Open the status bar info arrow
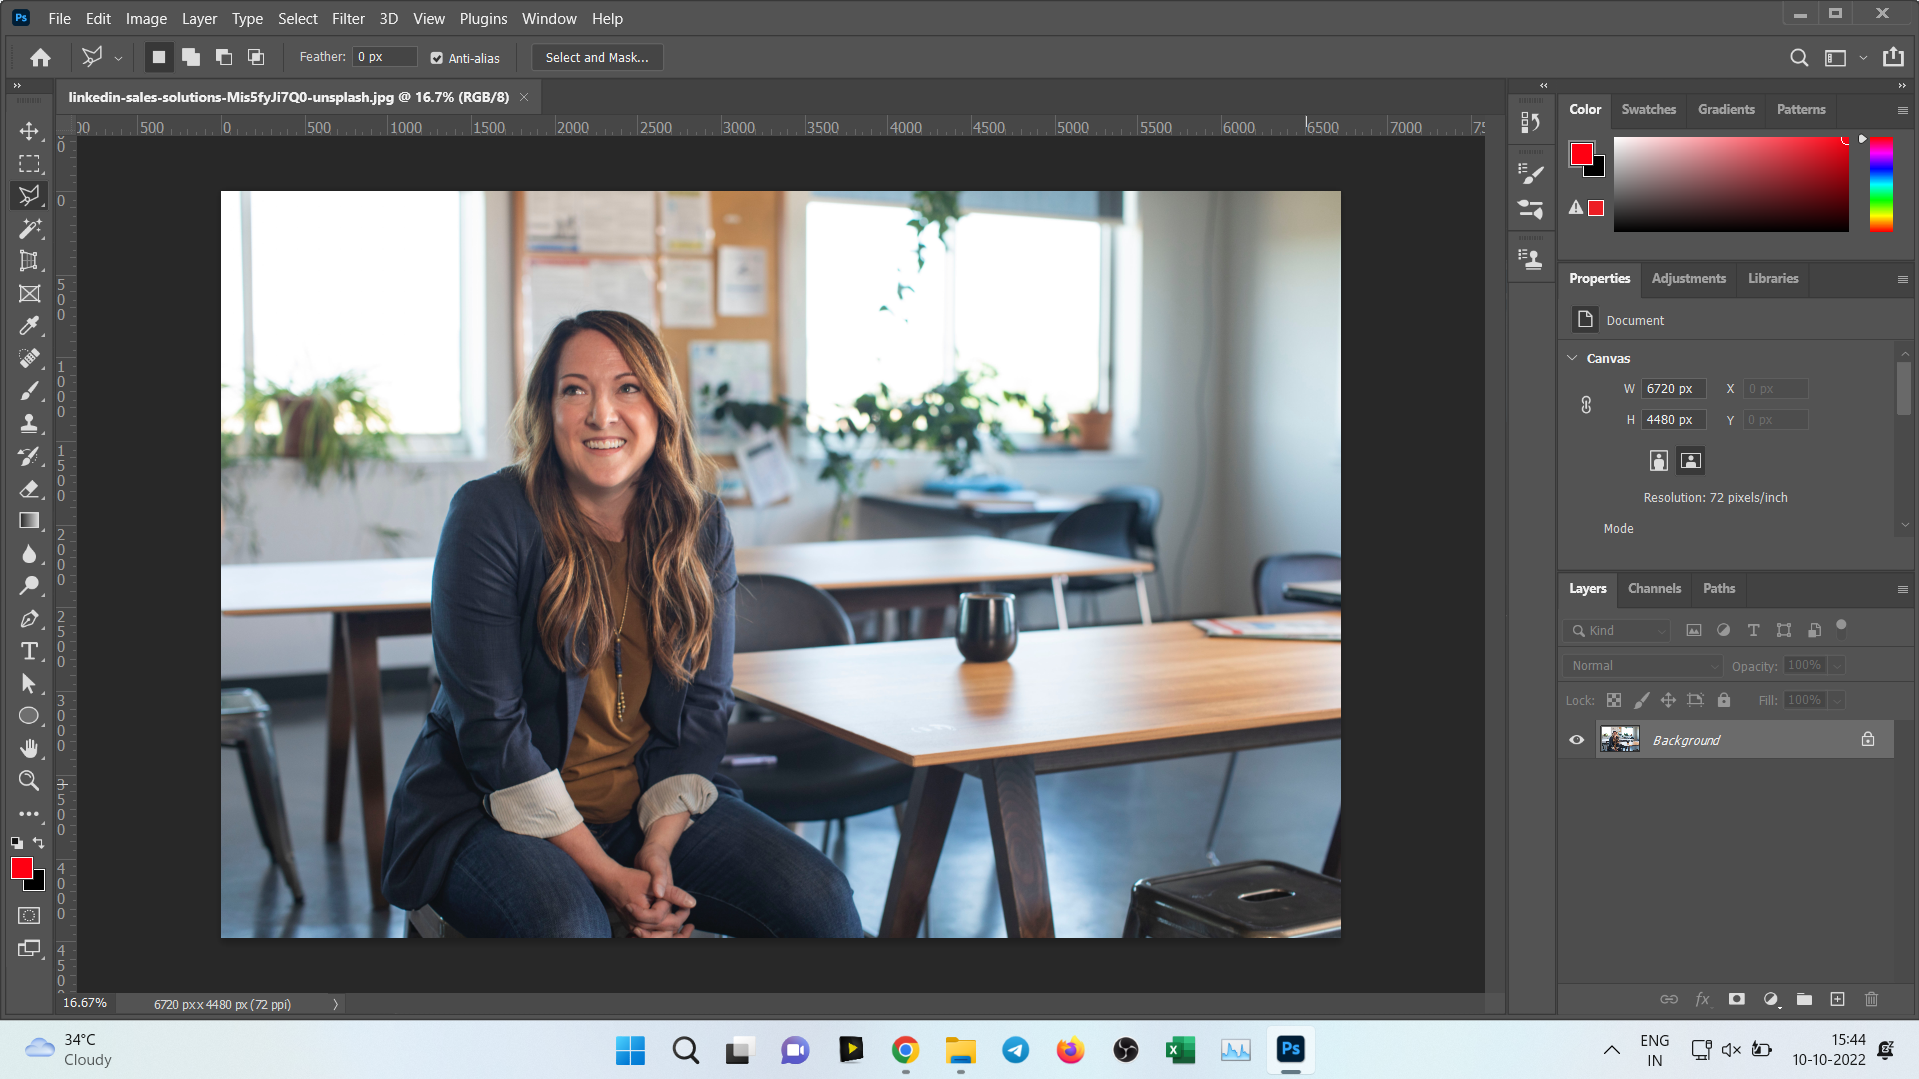This screenshot has width=1919, height=1079. (x=335, y=1004)
